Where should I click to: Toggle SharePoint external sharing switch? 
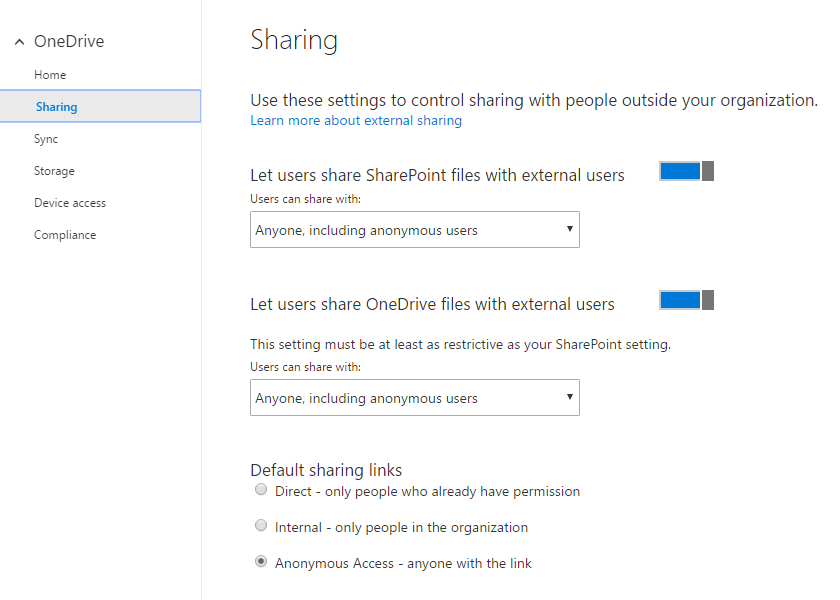coord(686,171)
